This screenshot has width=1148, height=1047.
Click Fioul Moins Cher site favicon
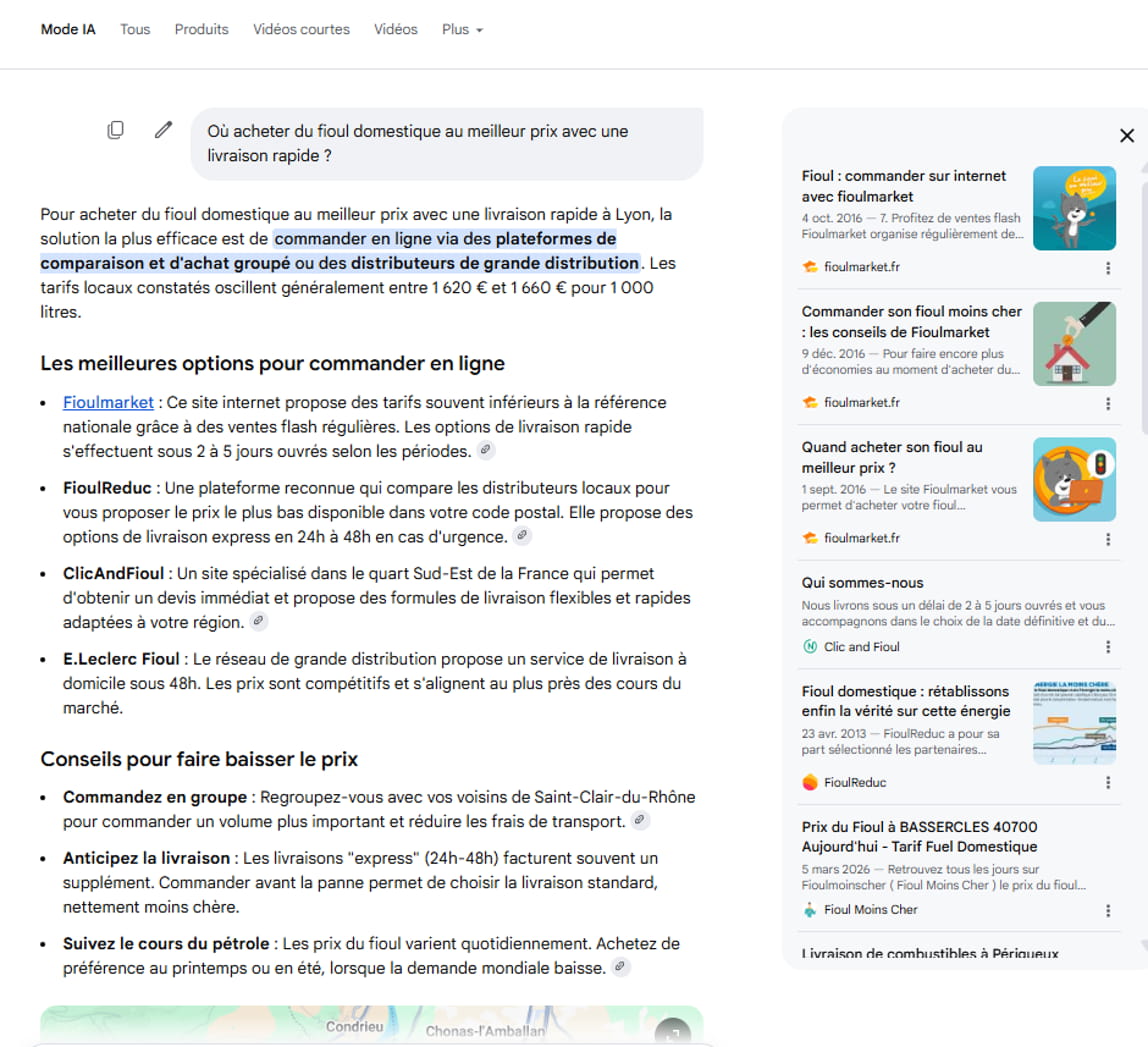(810, 910)
